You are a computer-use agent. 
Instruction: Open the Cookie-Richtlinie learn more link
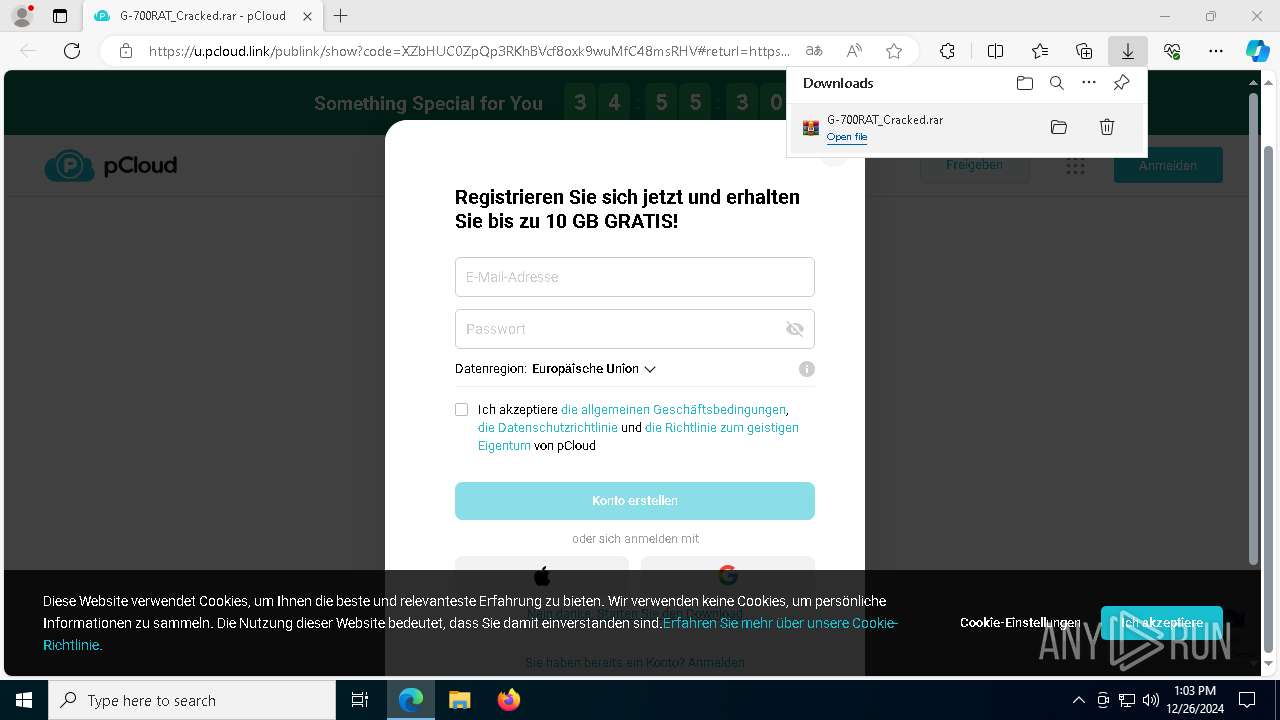pos(780,623)
